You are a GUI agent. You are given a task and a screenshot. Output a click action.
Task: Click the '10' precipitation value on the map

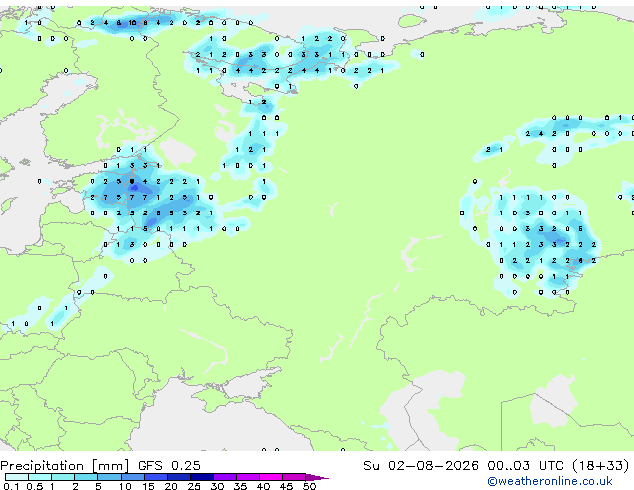point(132,23)
